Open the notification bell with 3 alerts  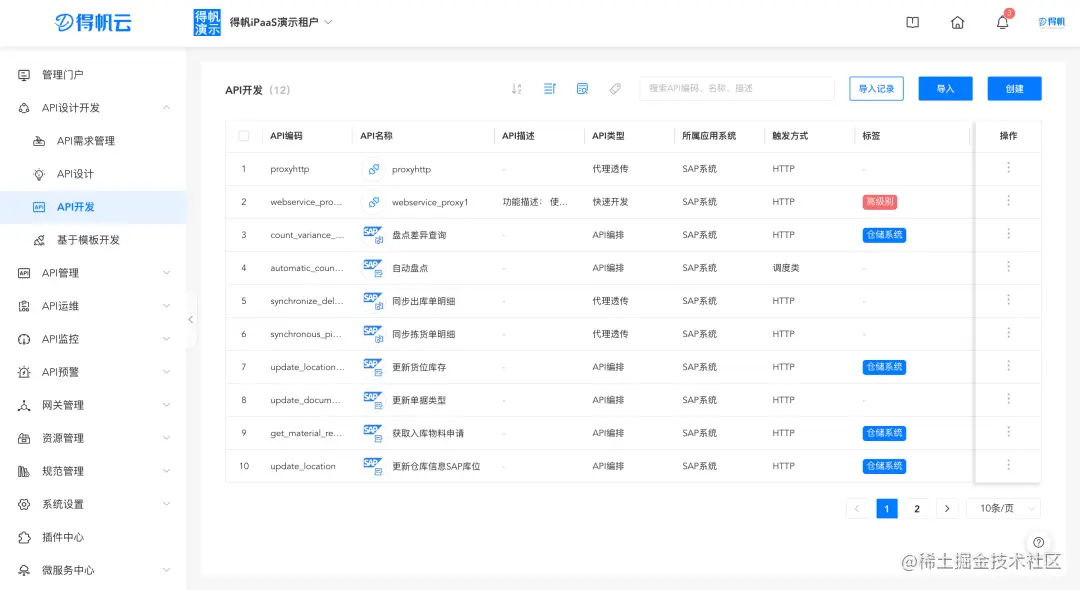coord(1002,21)
